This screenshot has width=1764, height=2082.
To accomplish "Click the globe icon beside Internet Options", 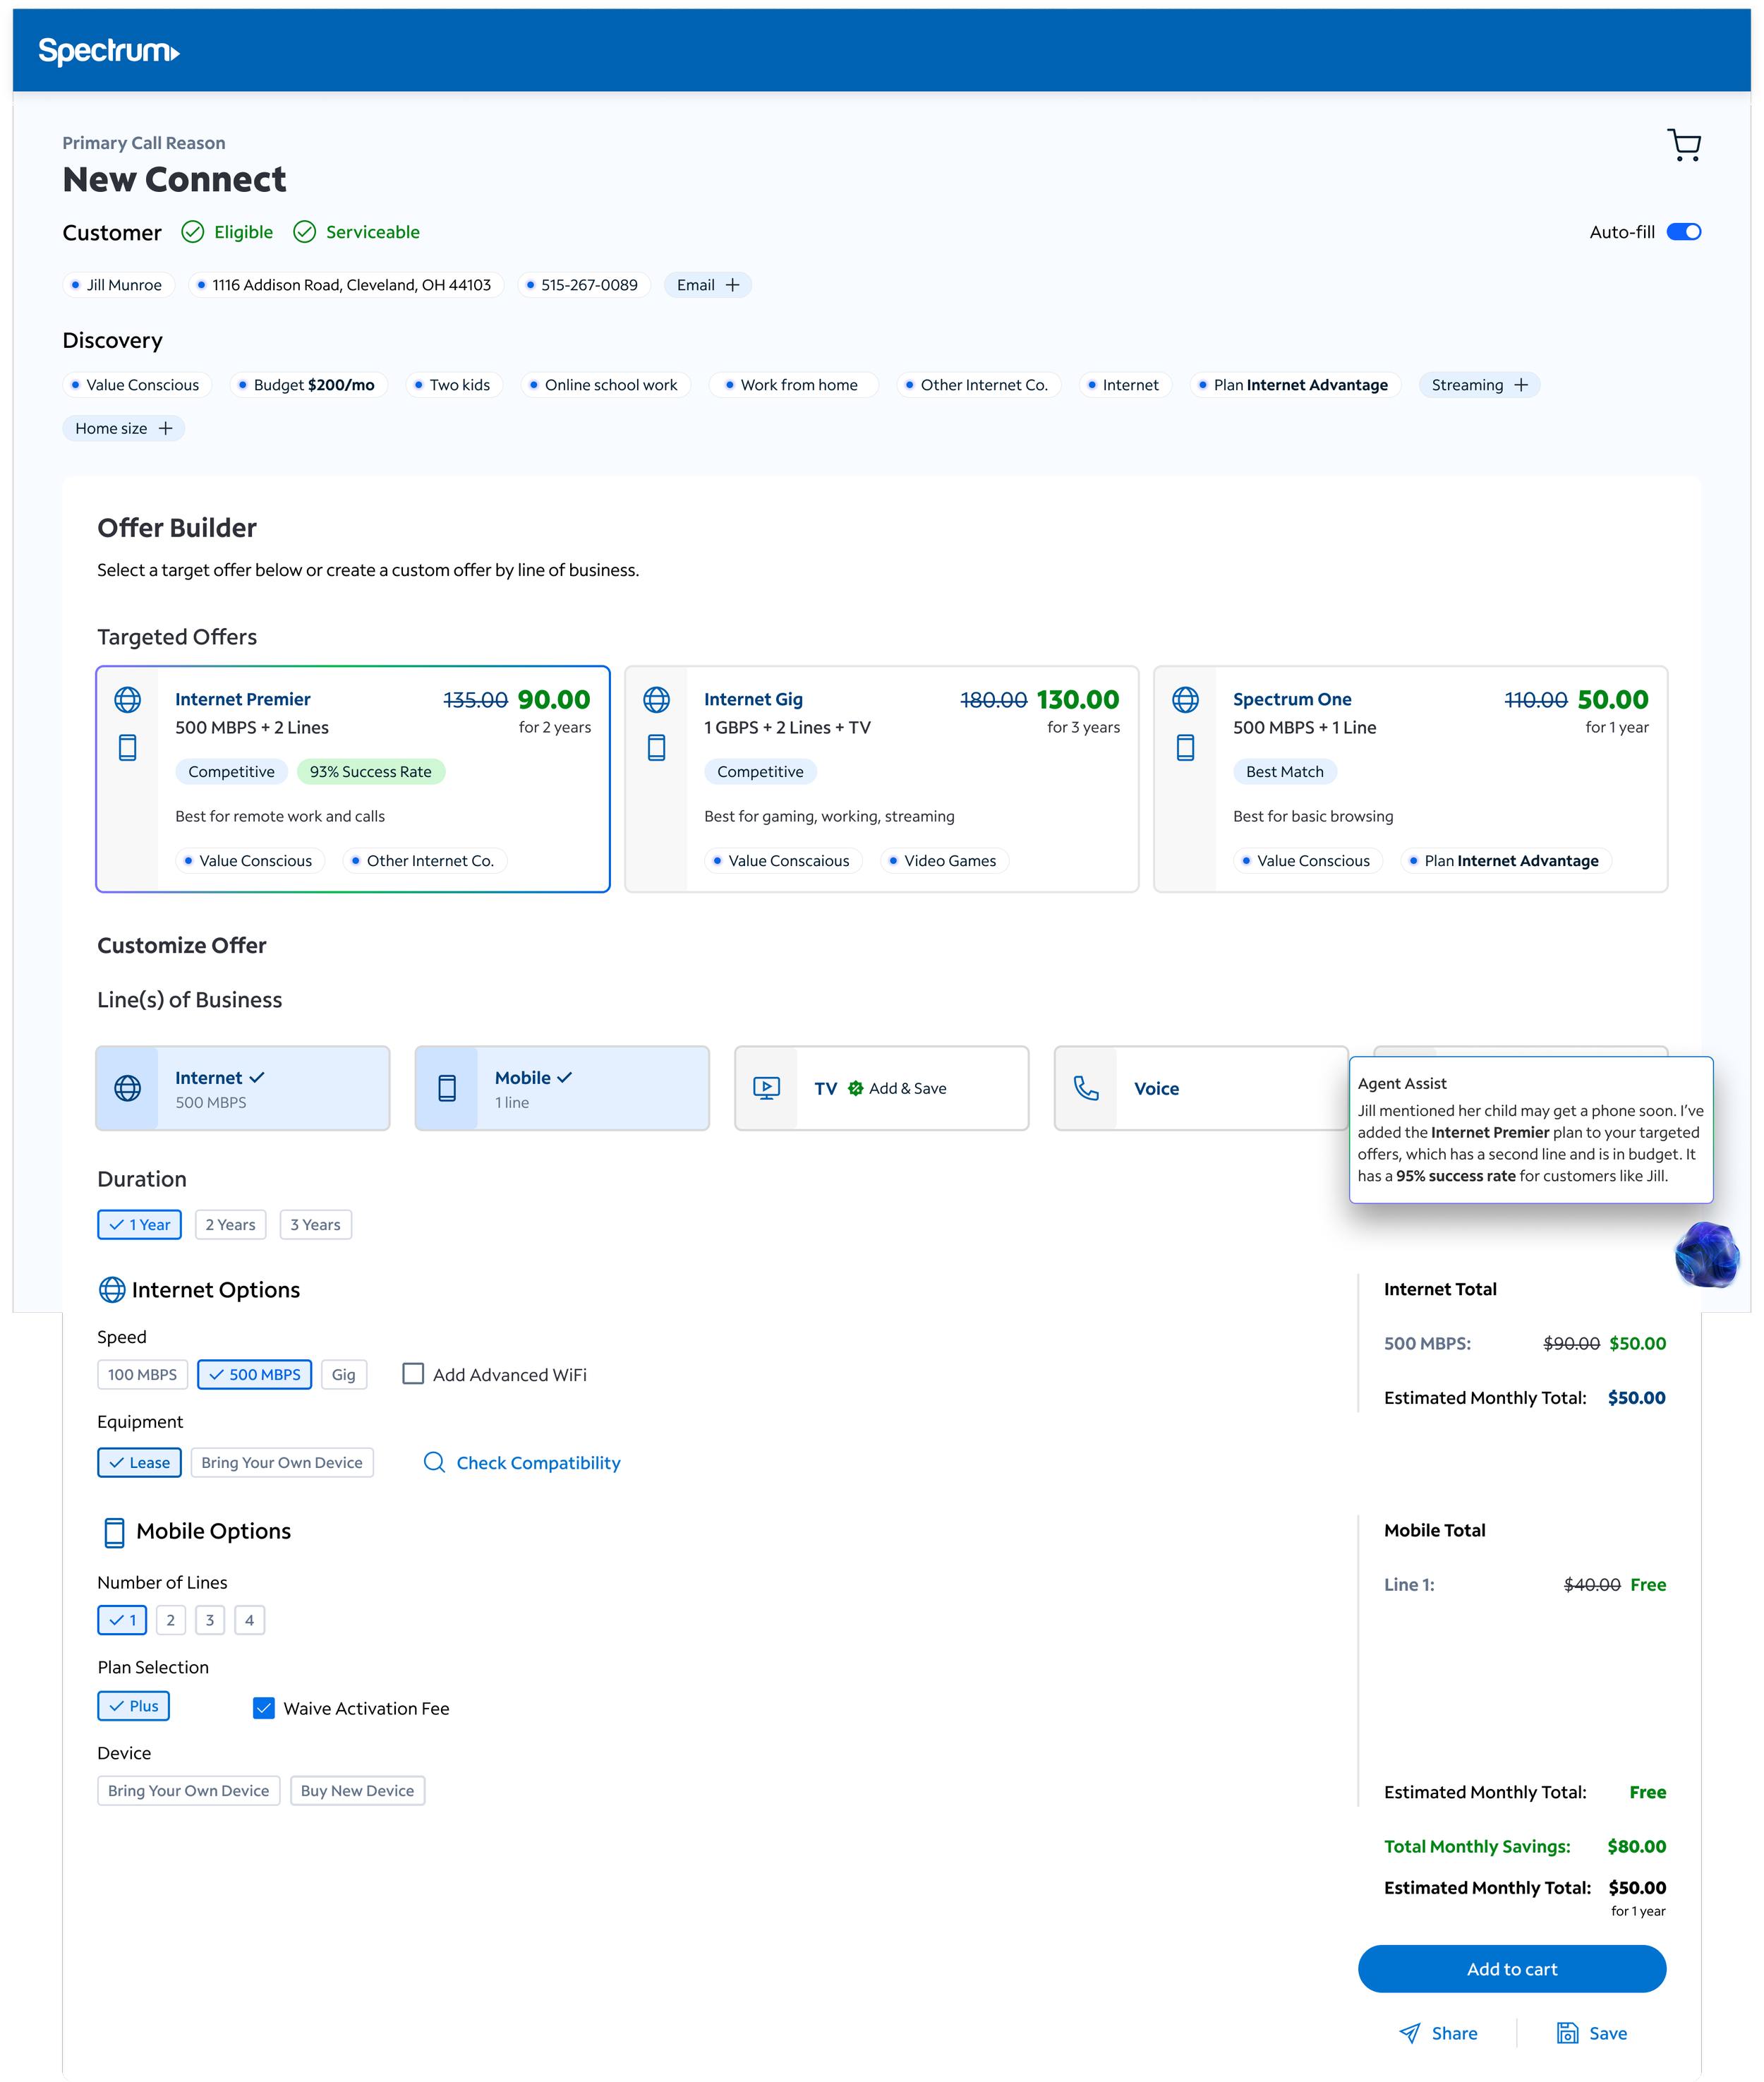I will (112, 1290).
